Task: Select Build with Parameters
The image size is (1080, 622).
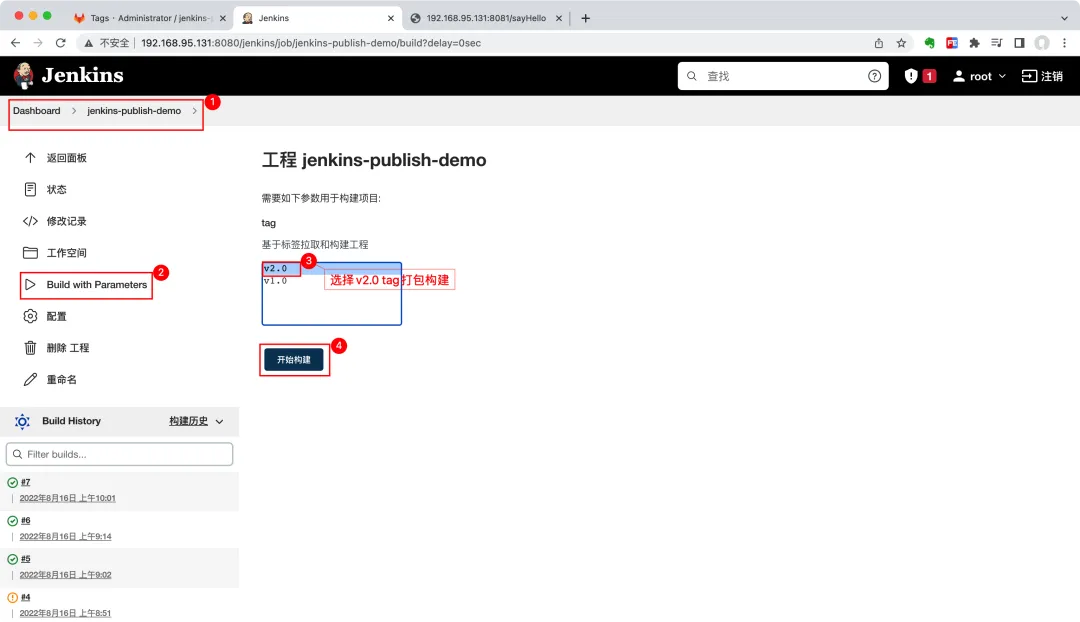Action: (x=97, y=284)
